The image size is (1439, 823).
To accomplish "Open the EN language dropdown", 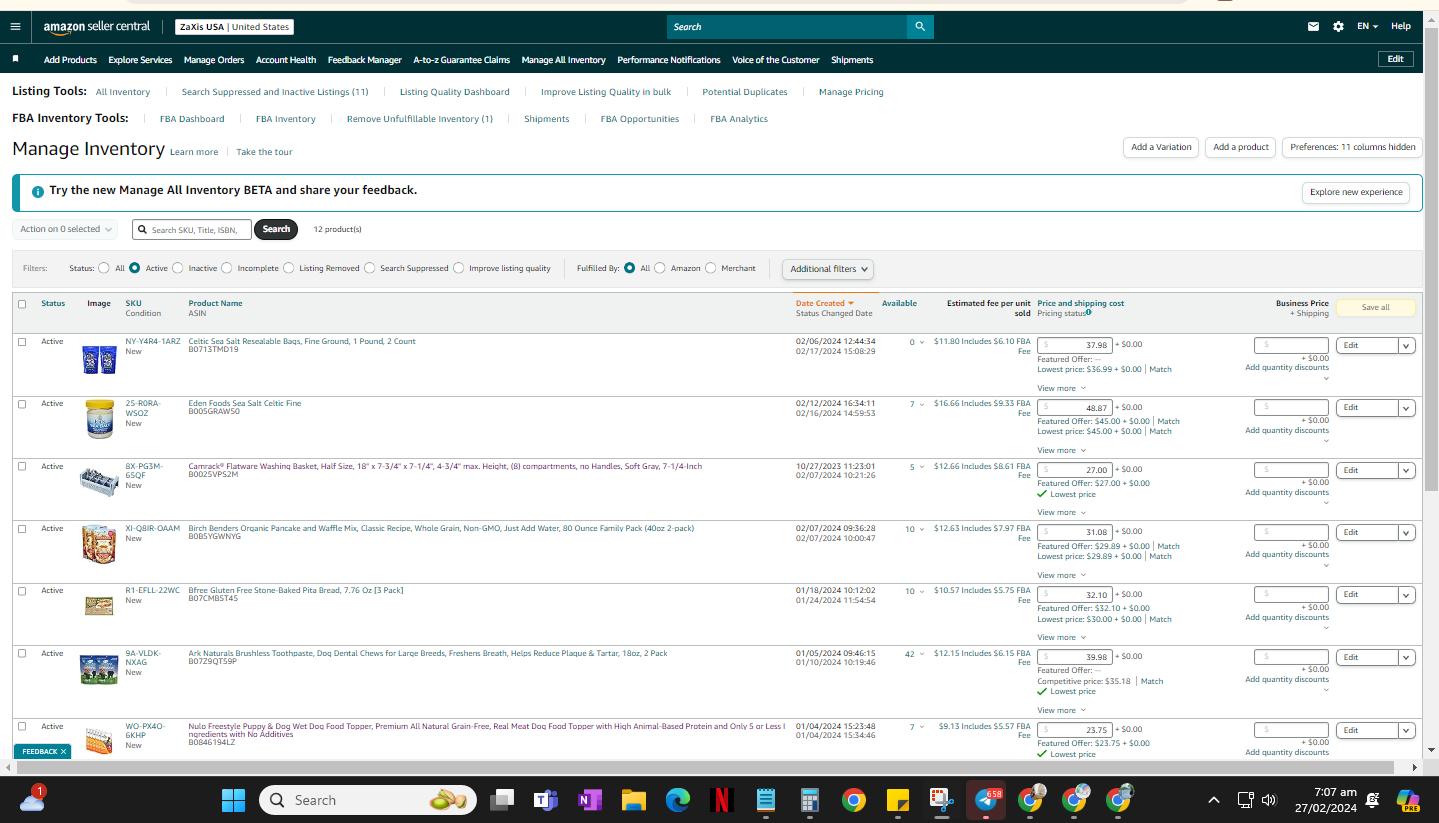I will click(1367, 27).
